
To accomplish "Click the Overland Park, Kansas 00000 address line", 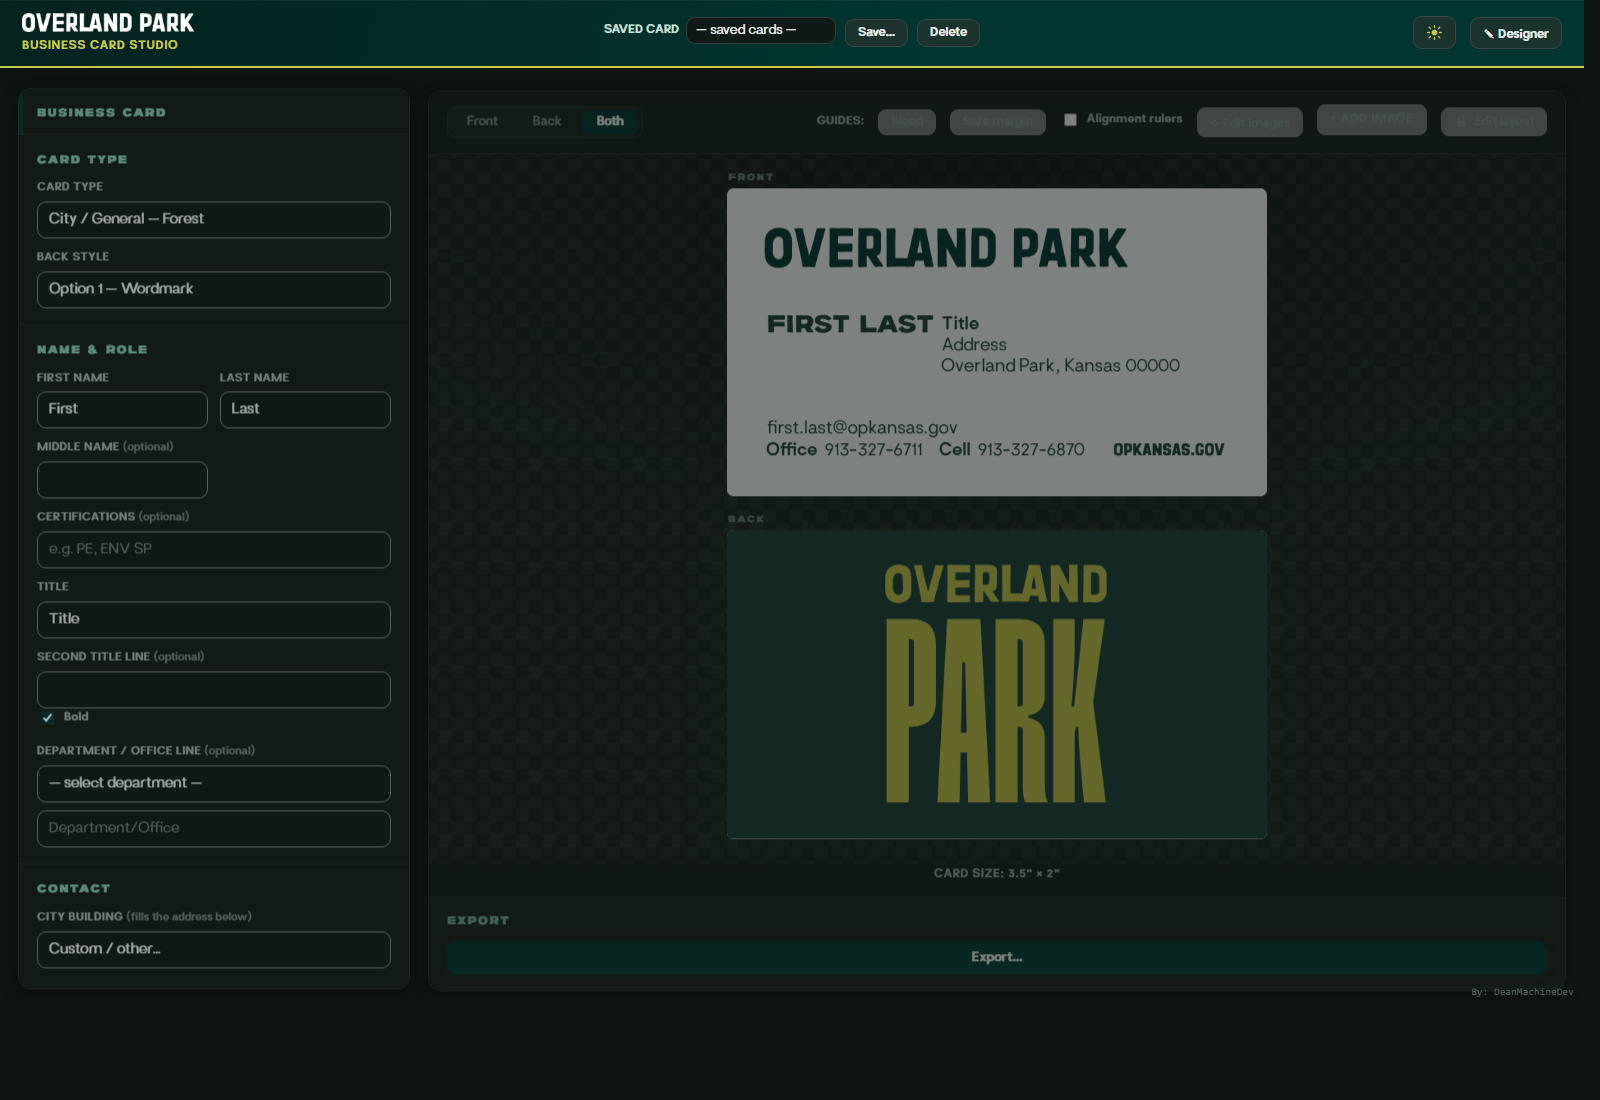I will coord(1060,366).
